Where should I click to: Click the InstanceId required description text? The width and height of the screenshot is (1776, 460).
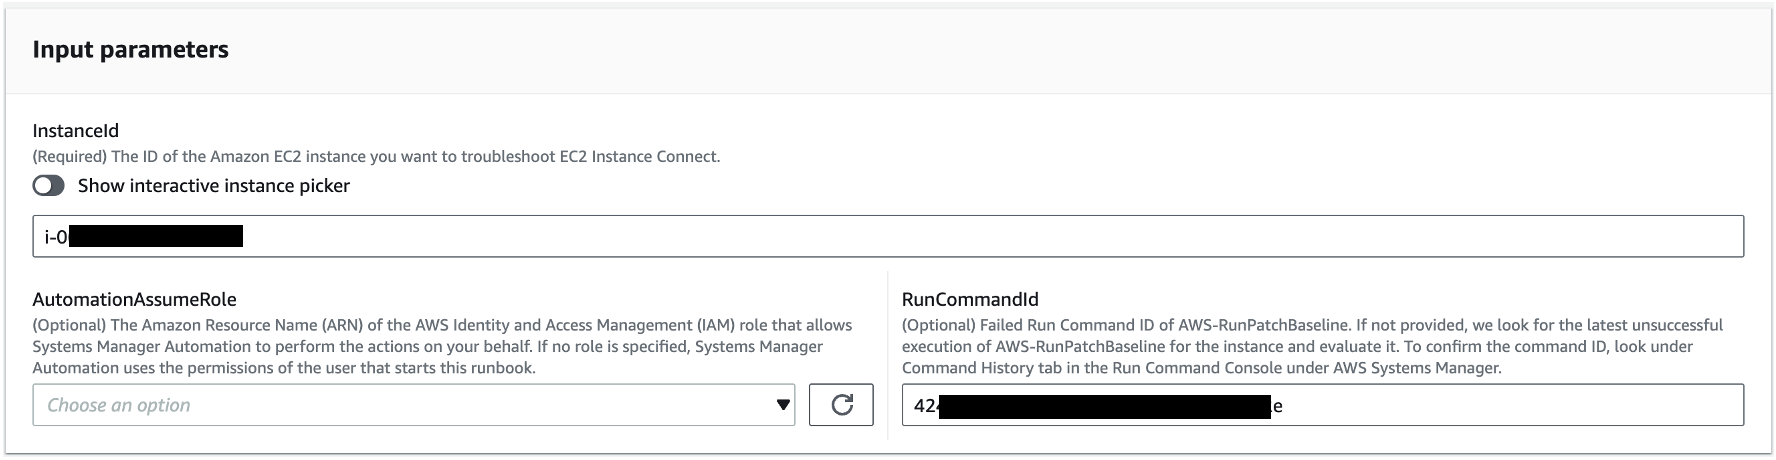pyautogui.click(x=376, y=157)
